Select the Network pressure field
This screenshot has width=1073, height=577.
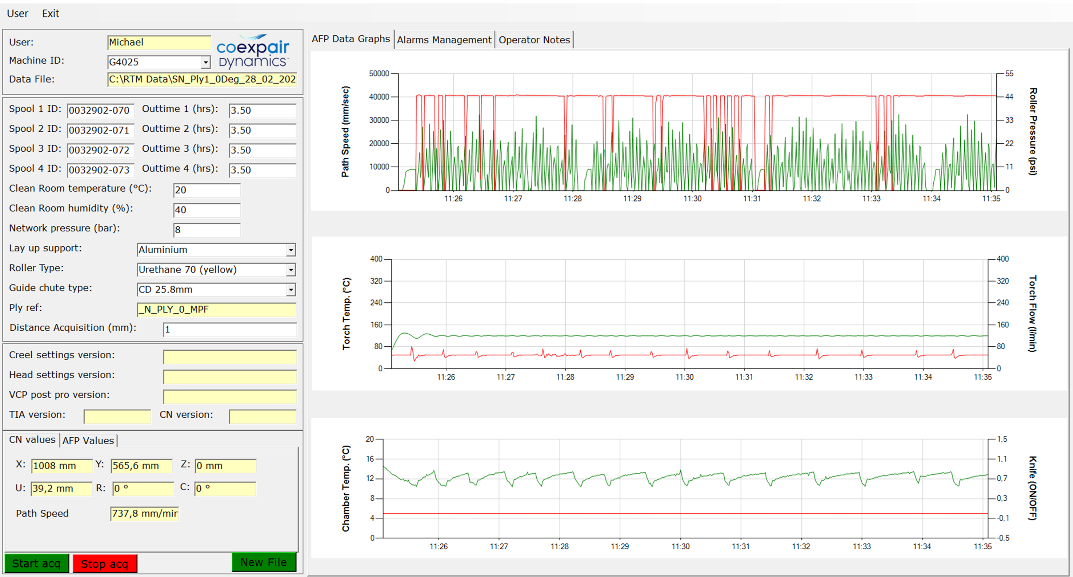pos(207,229)
